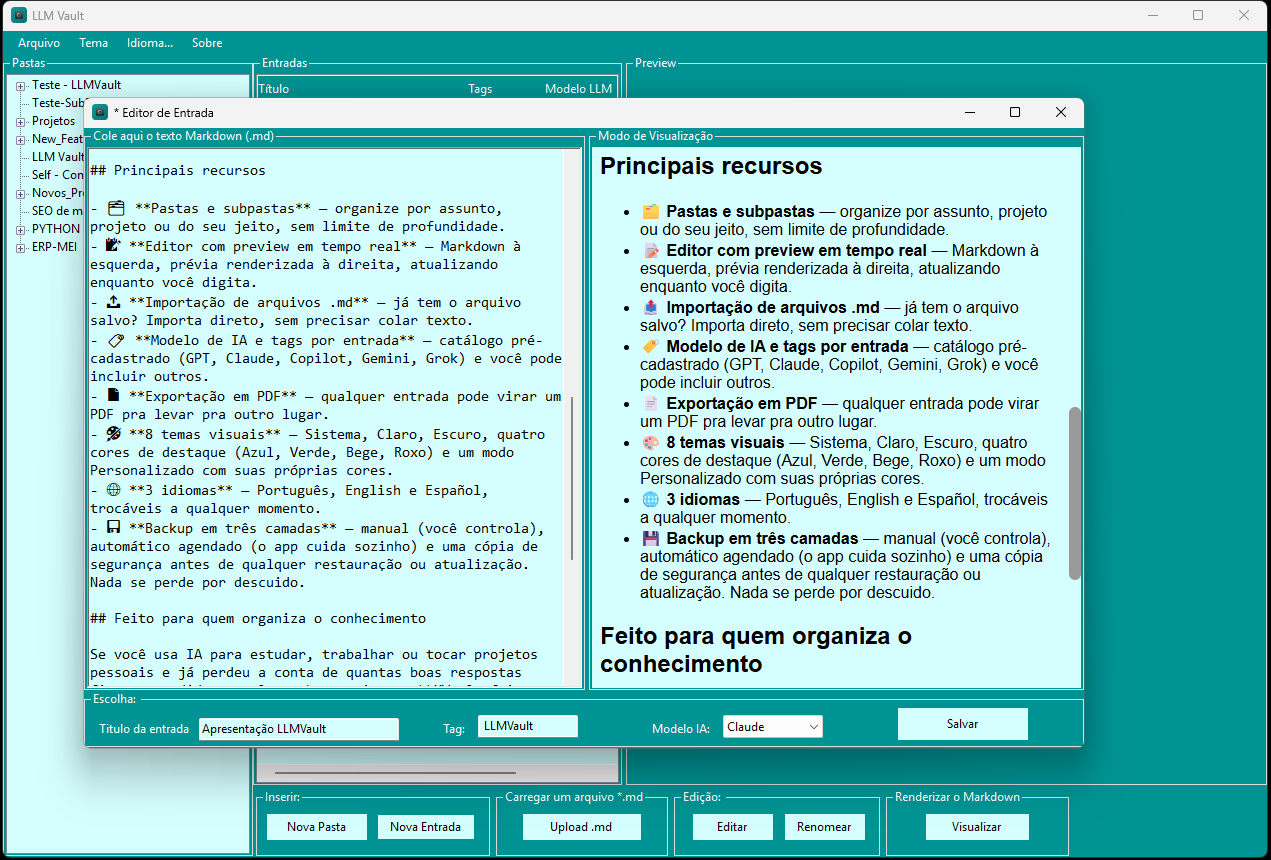Click the Titulo da entrada input field
1271x860 pixels.
click(299, 729)
